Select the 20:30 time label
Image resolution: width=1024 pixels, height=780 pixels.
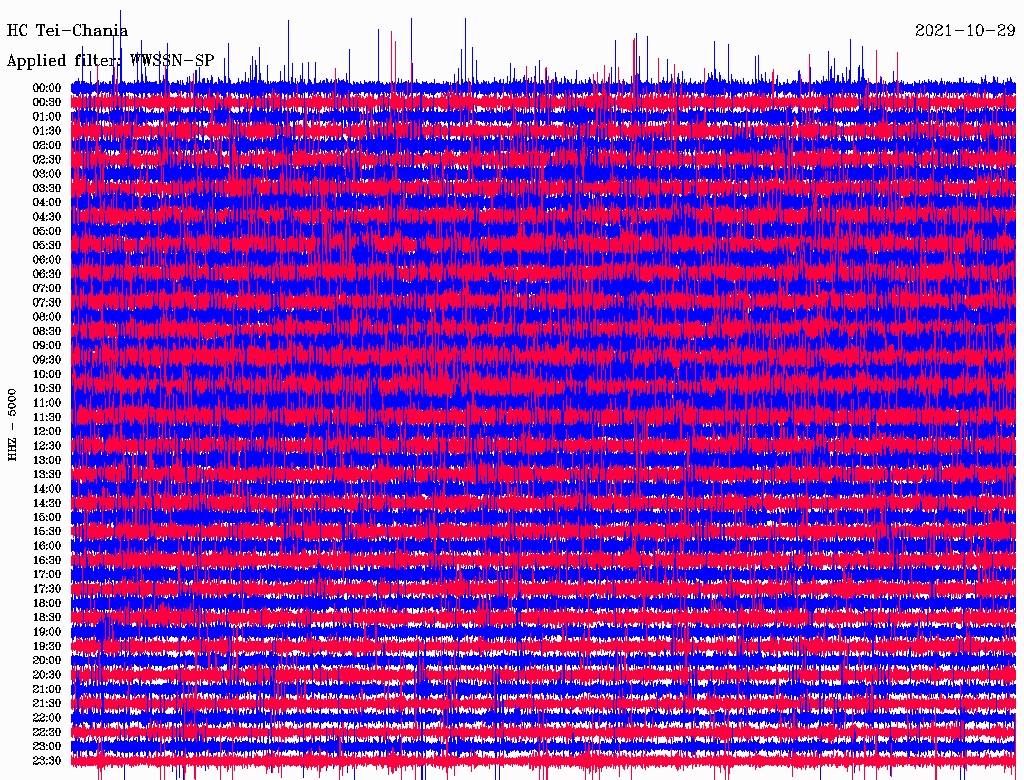click(x=47, y=675)
